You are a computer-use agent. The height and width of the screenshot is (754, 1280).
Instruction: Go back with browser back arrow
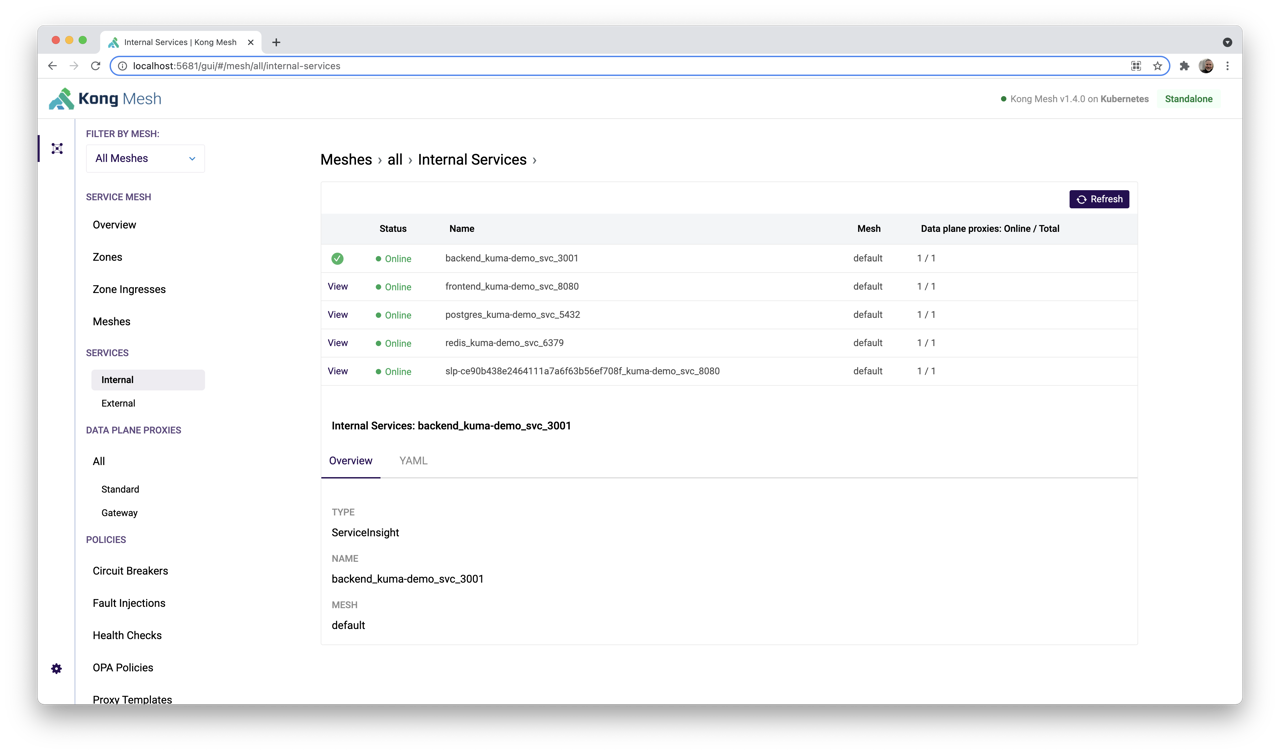(x=52, y=66)
